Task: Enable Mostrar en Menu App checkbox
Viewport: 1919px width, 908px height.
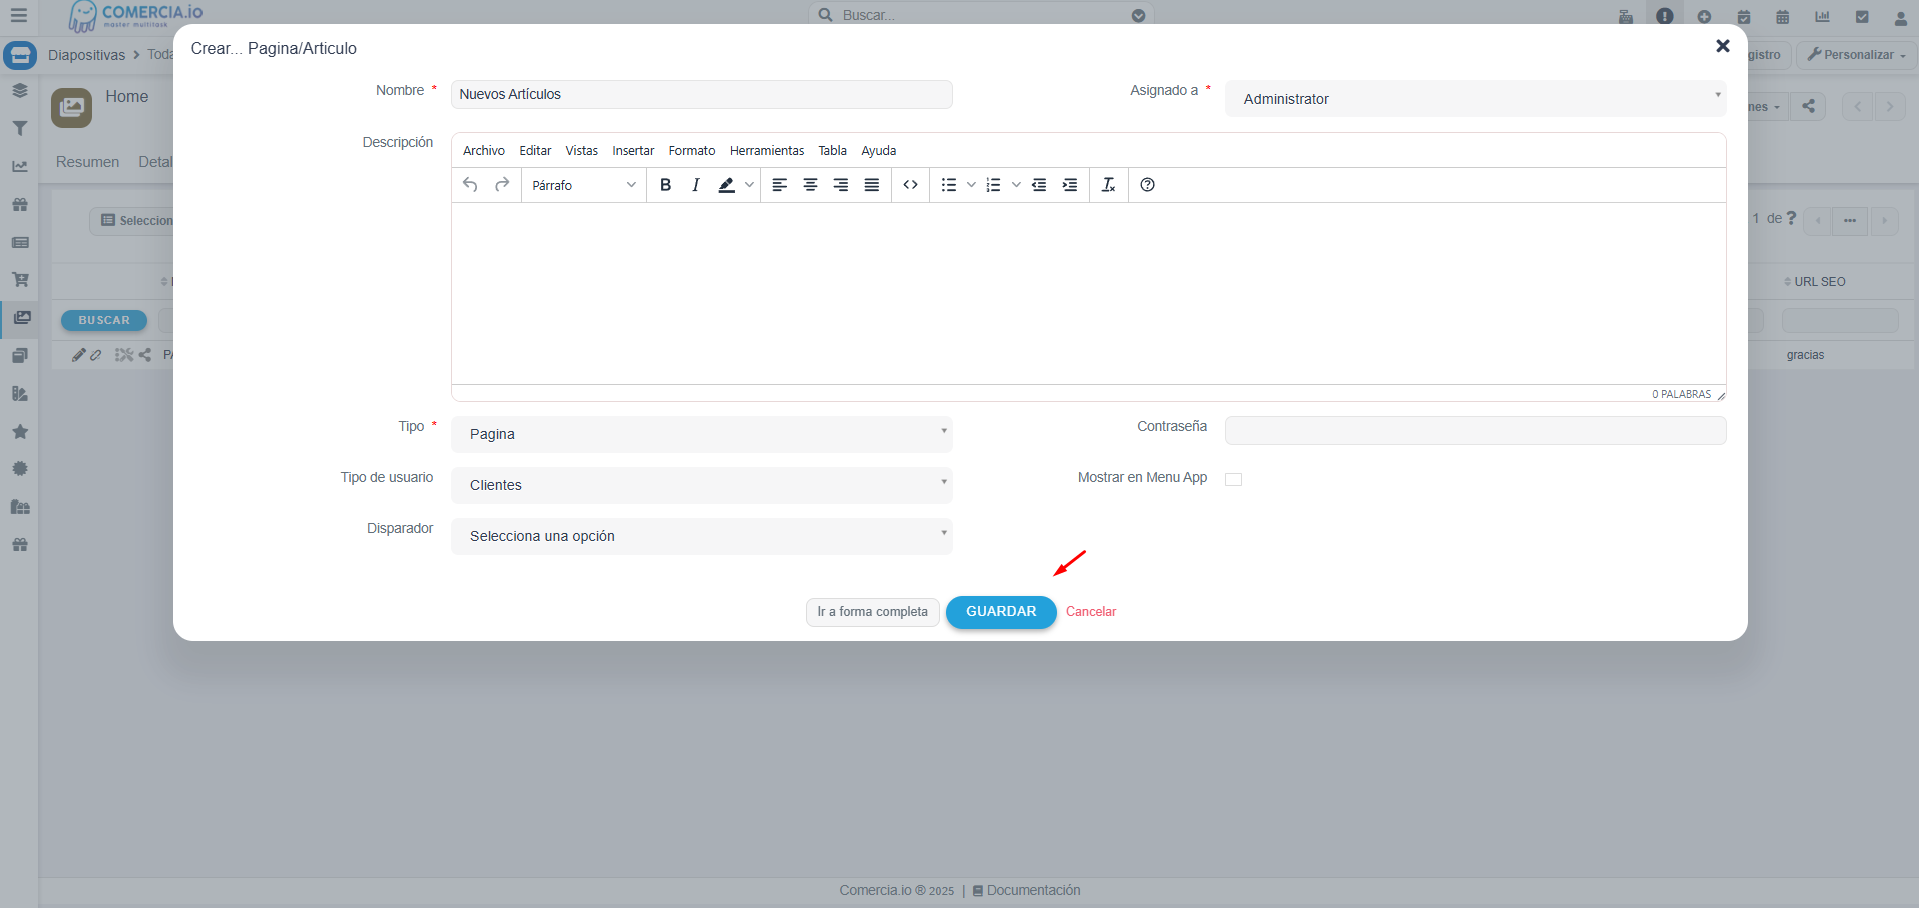Action: (x=1233, y=479)
